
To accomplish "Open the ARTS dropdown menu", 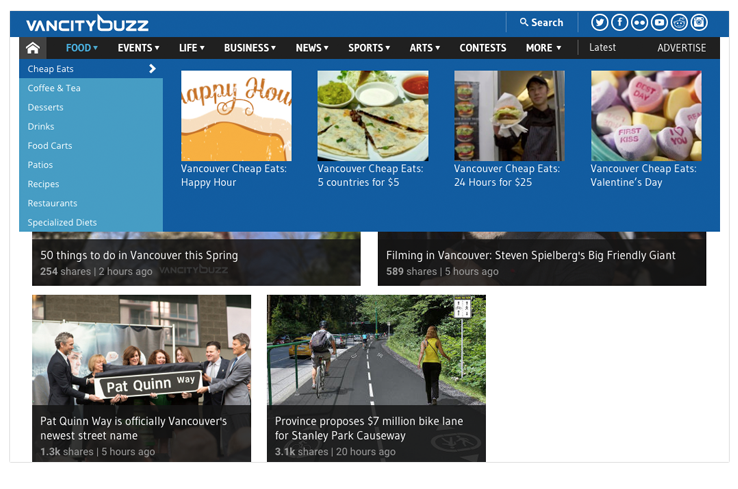I will click(x=425, y=48).
